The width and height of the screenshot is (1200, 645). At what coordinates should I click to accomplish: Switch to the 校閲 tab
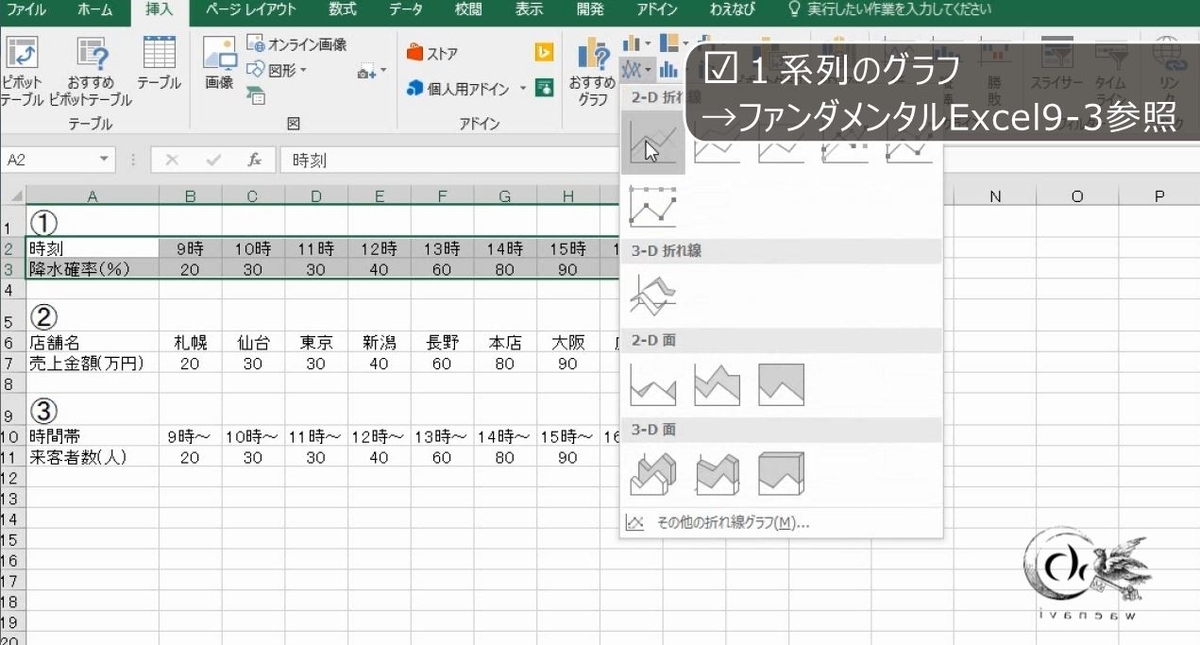coord(468,10)
